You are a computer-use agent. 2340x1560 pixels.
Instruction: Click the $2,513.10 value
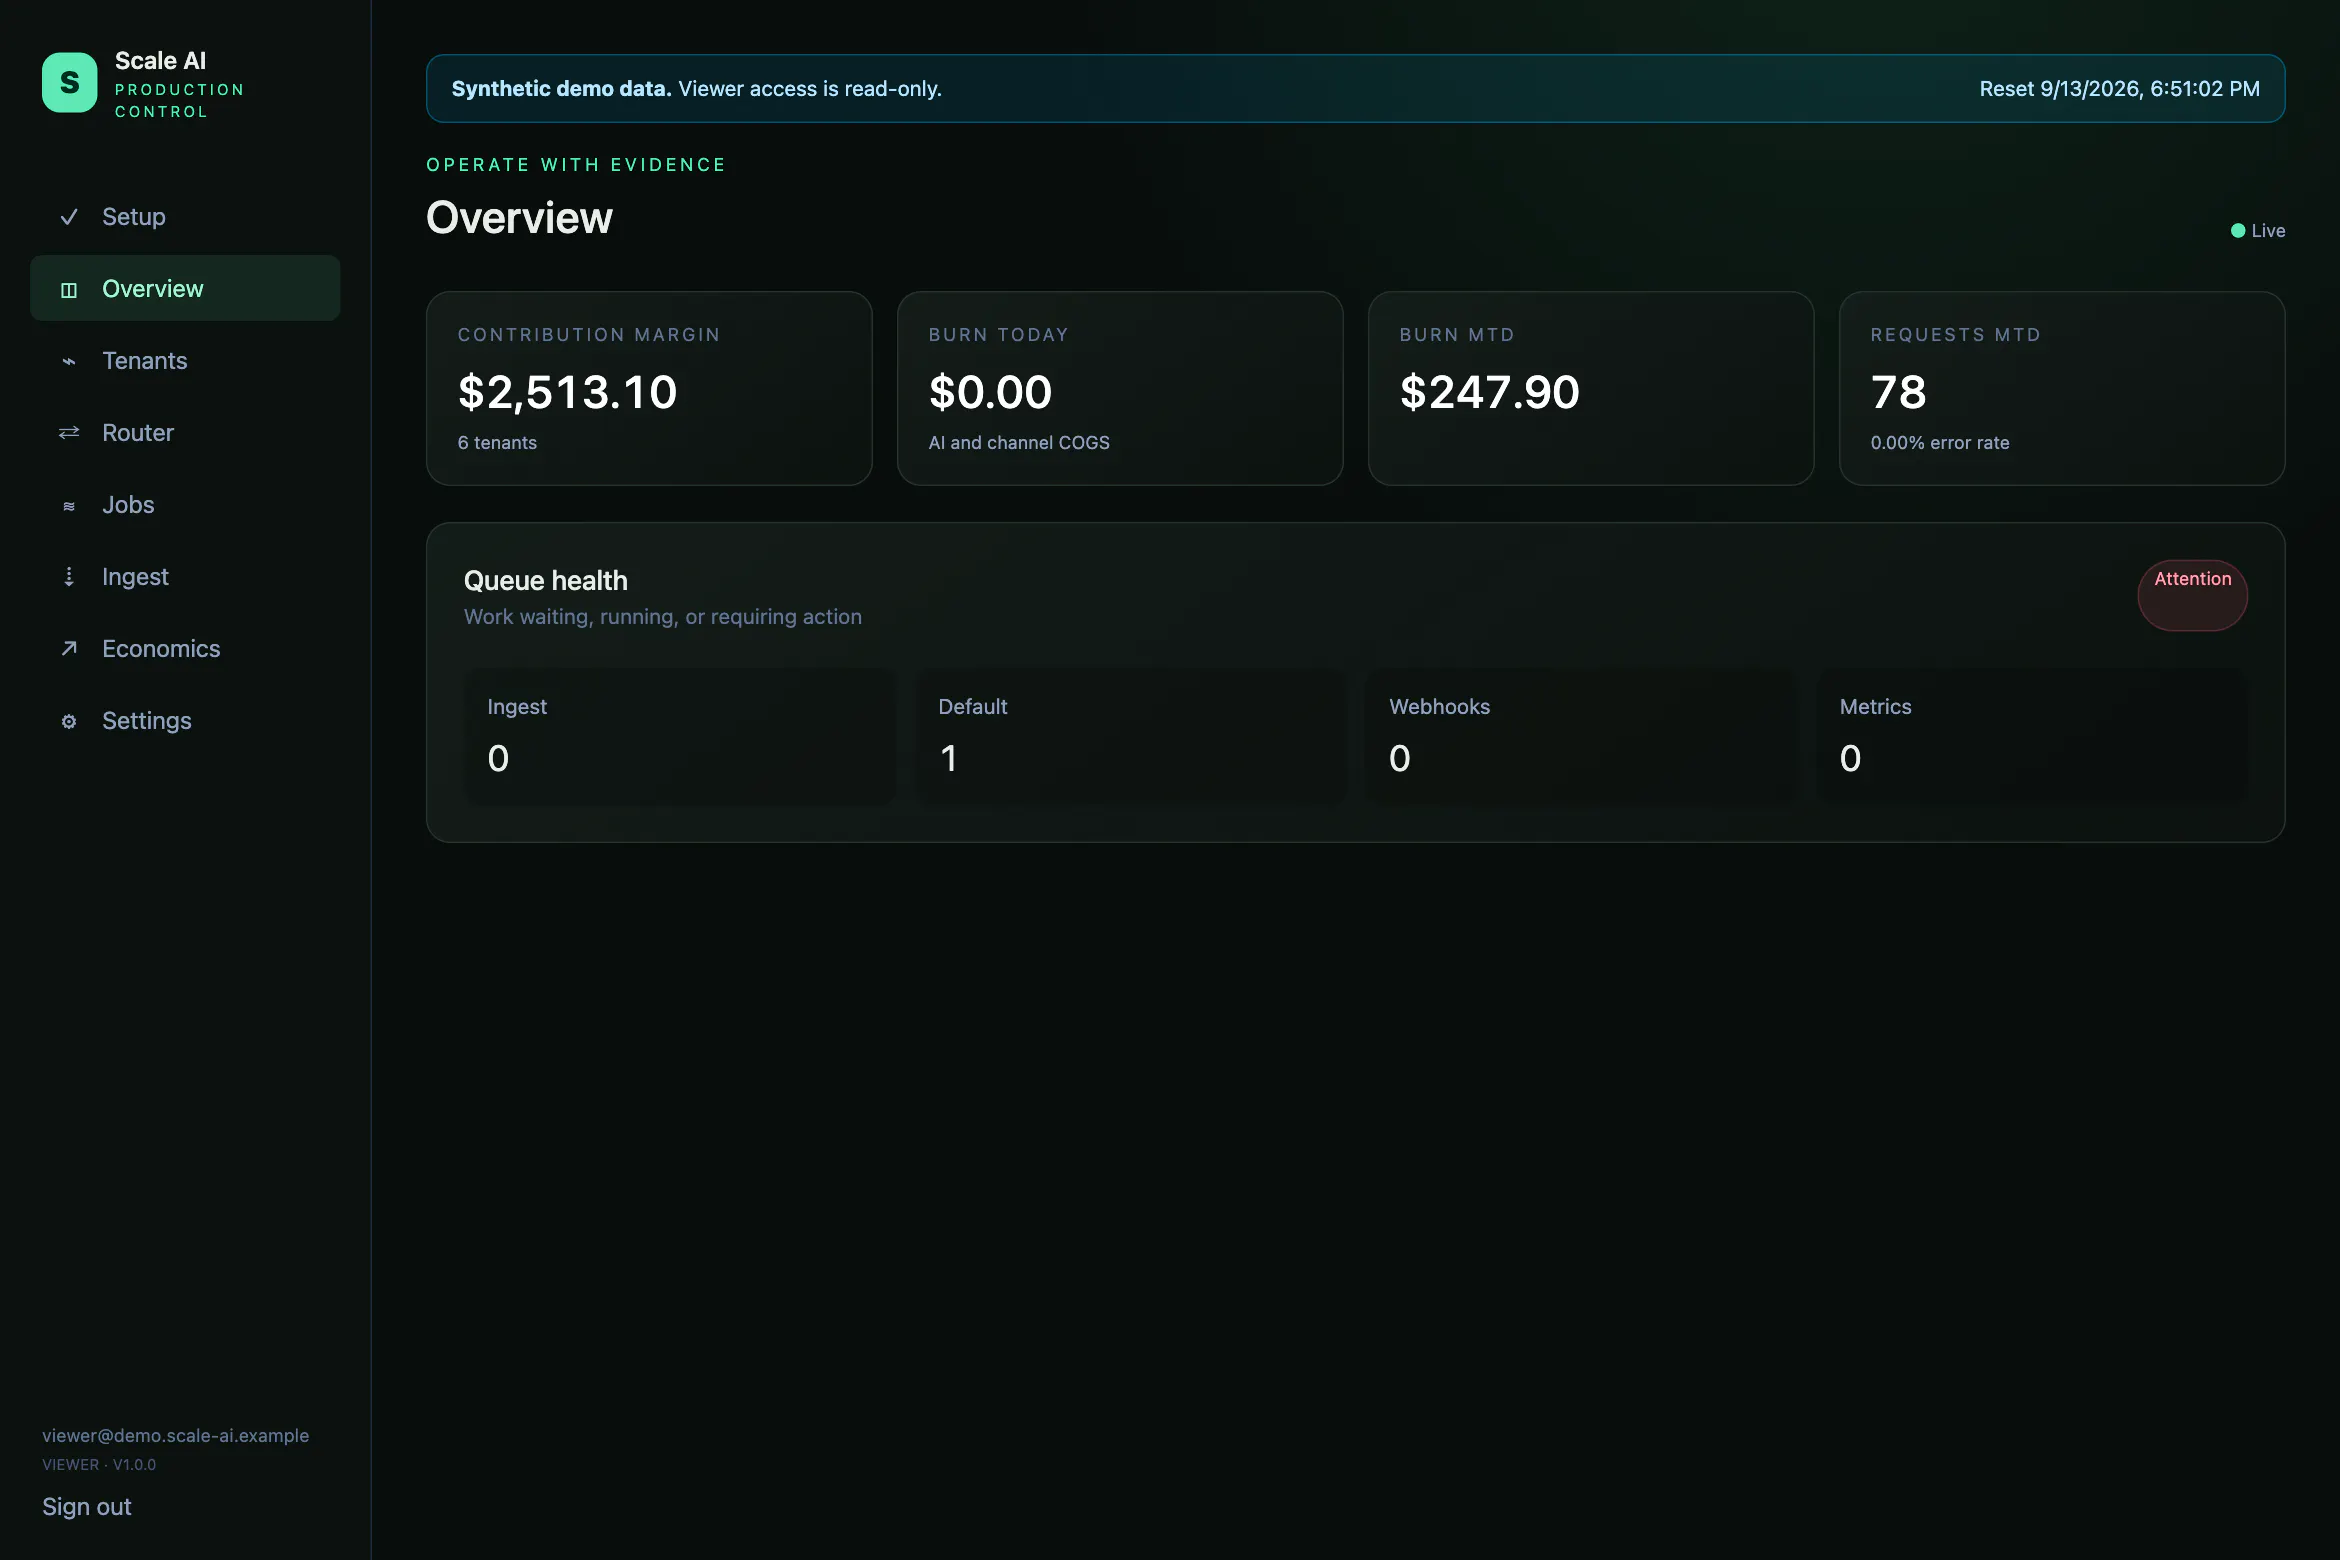568,392
